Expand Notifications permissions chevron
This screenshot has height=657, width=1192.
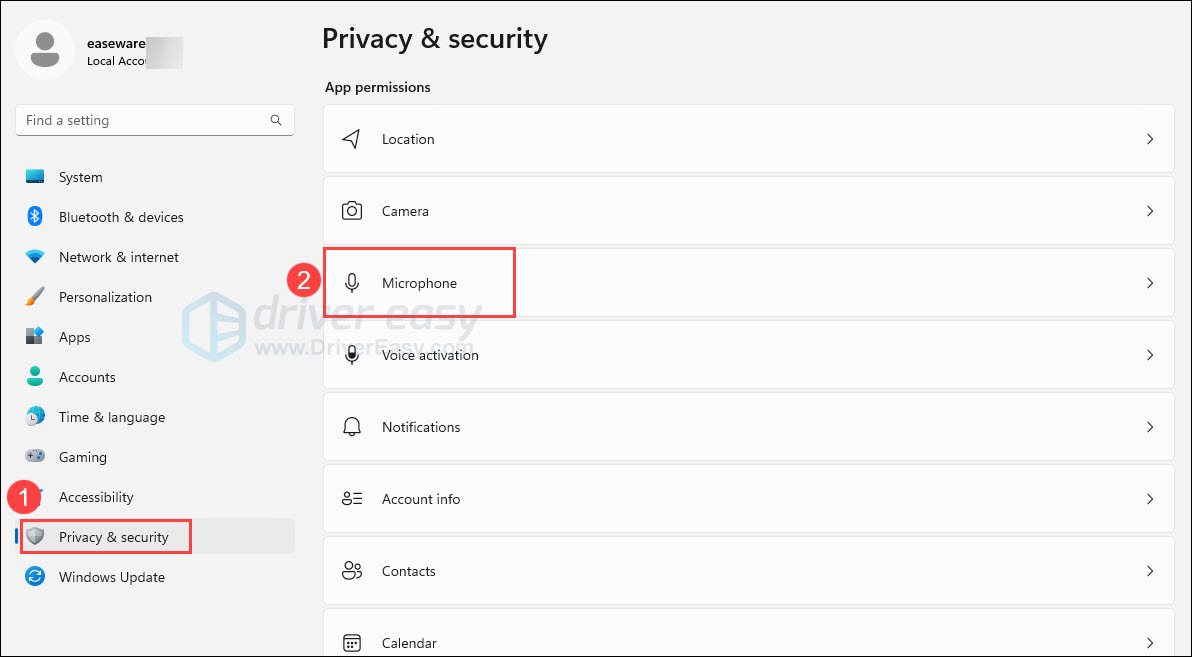pyautogui.click(x=1150, y=427)
